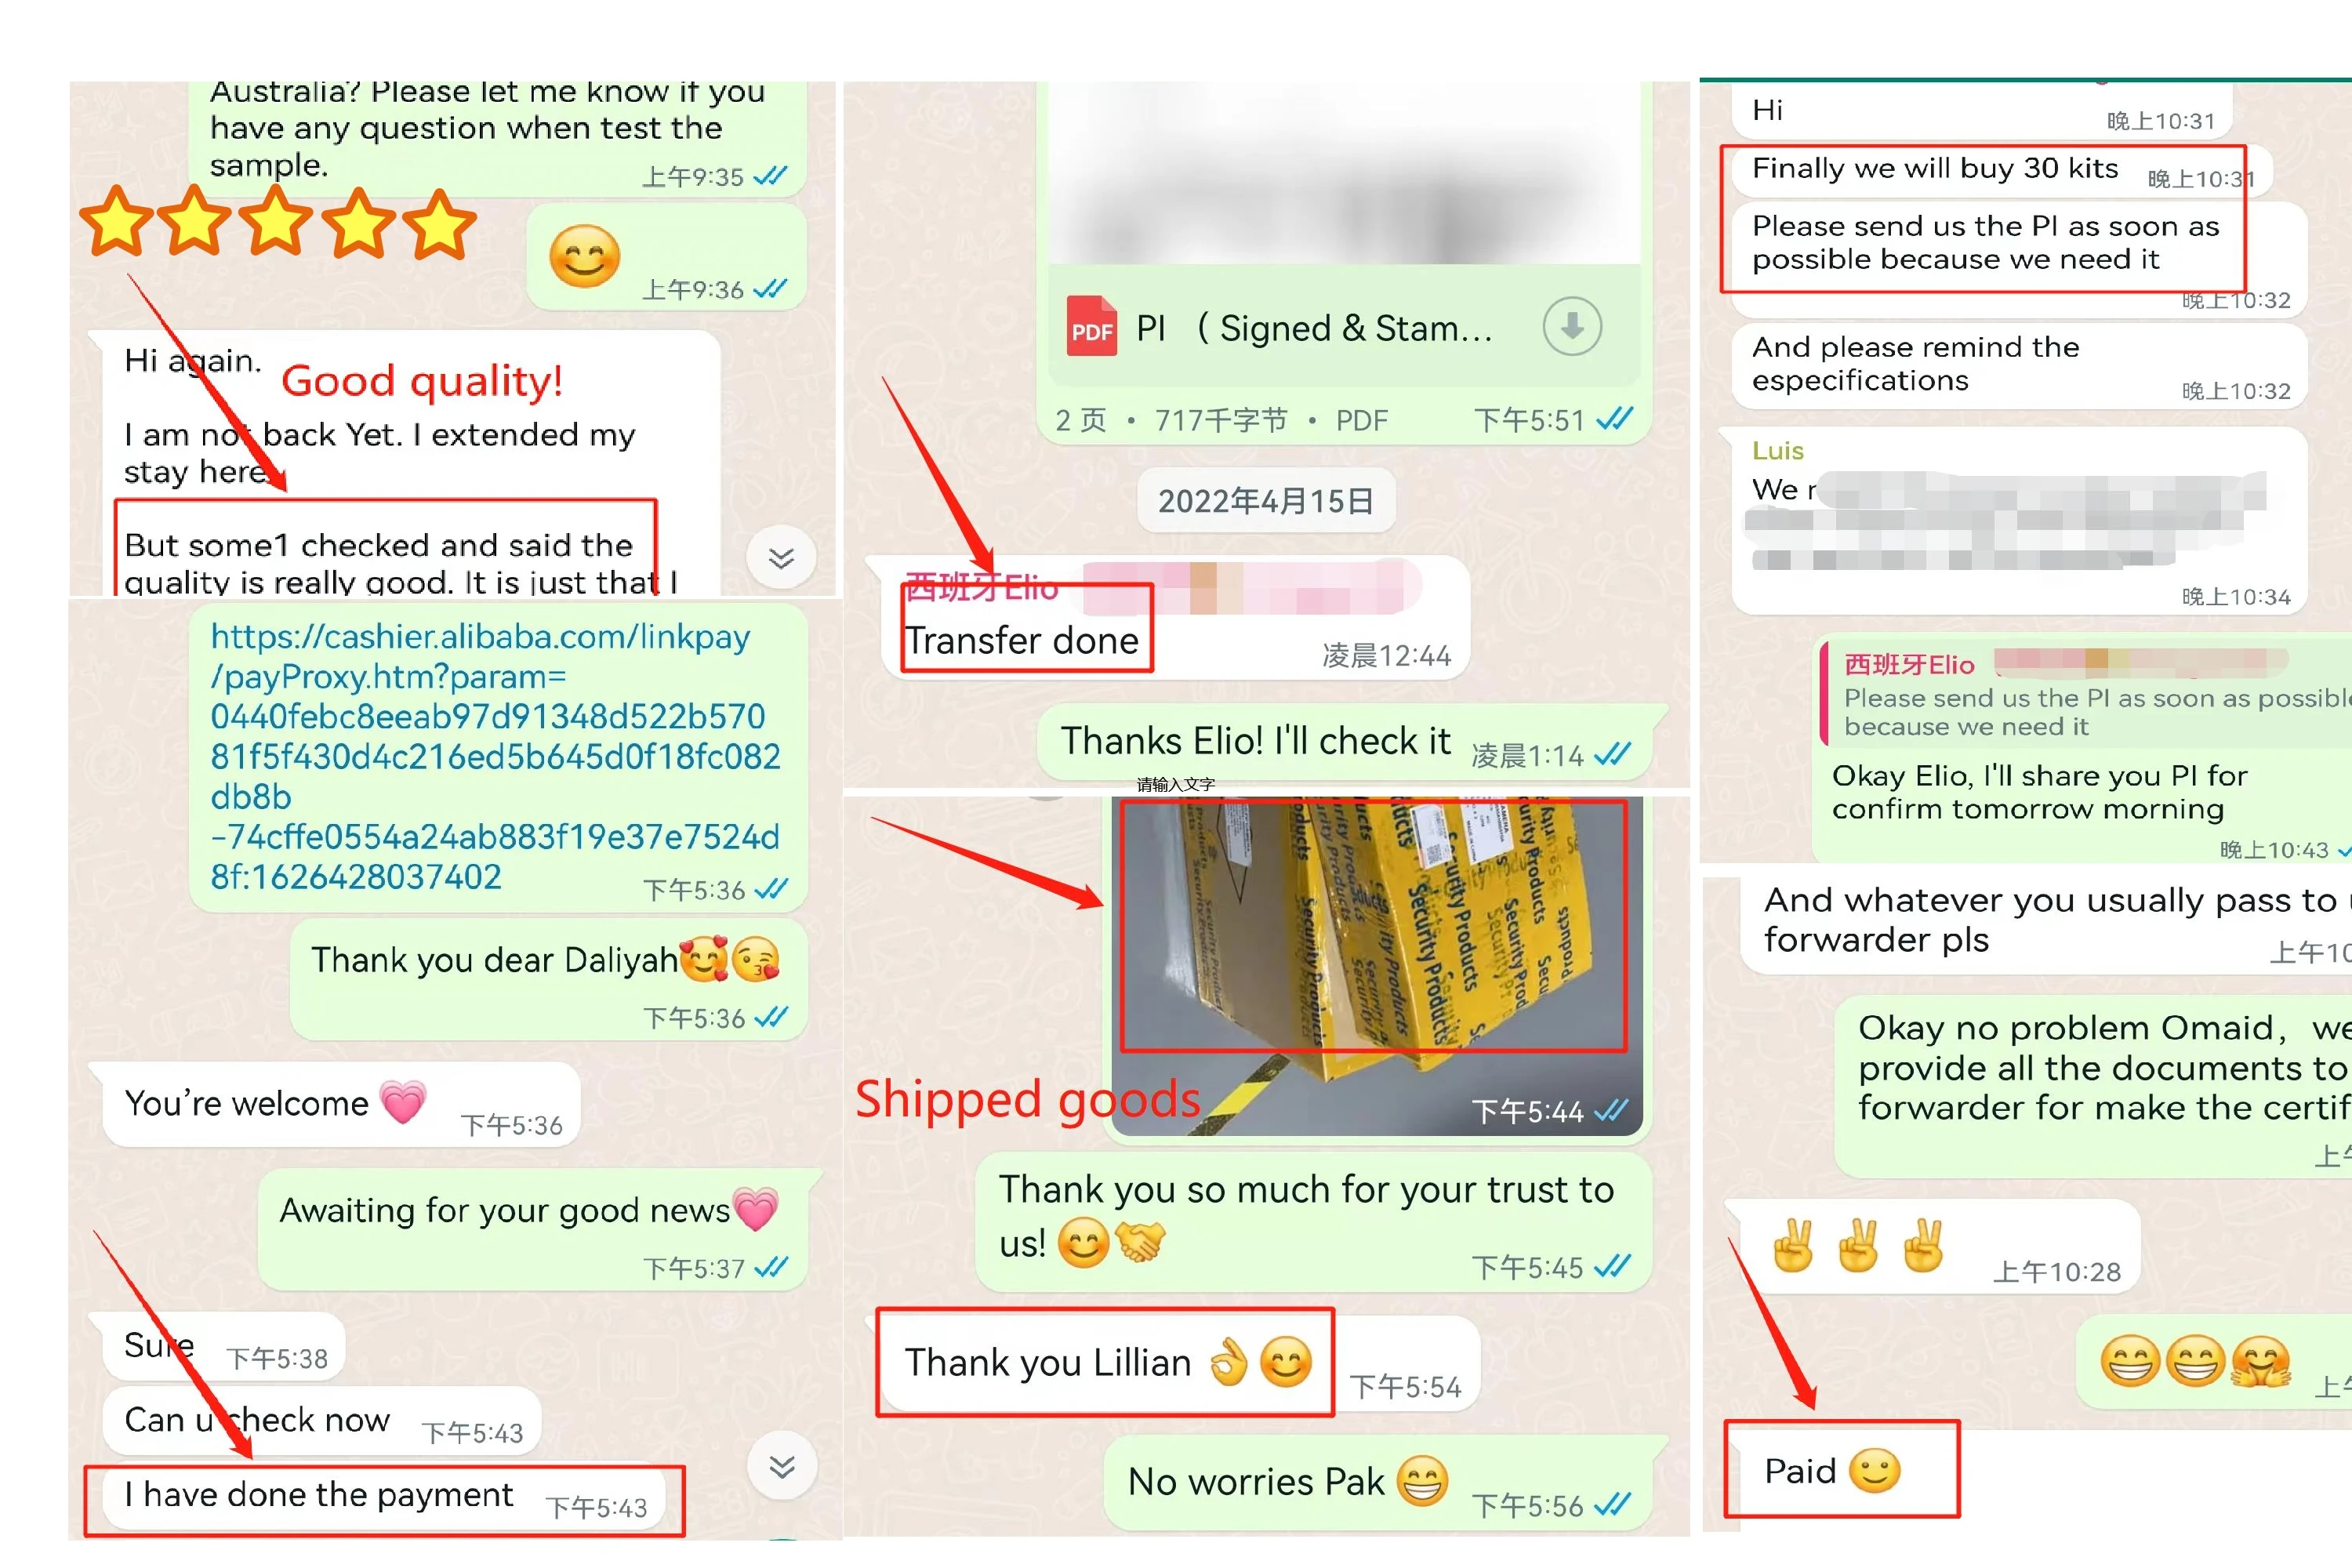Click the first gold star rating
2352x1568 pixels.
[117, 221]
